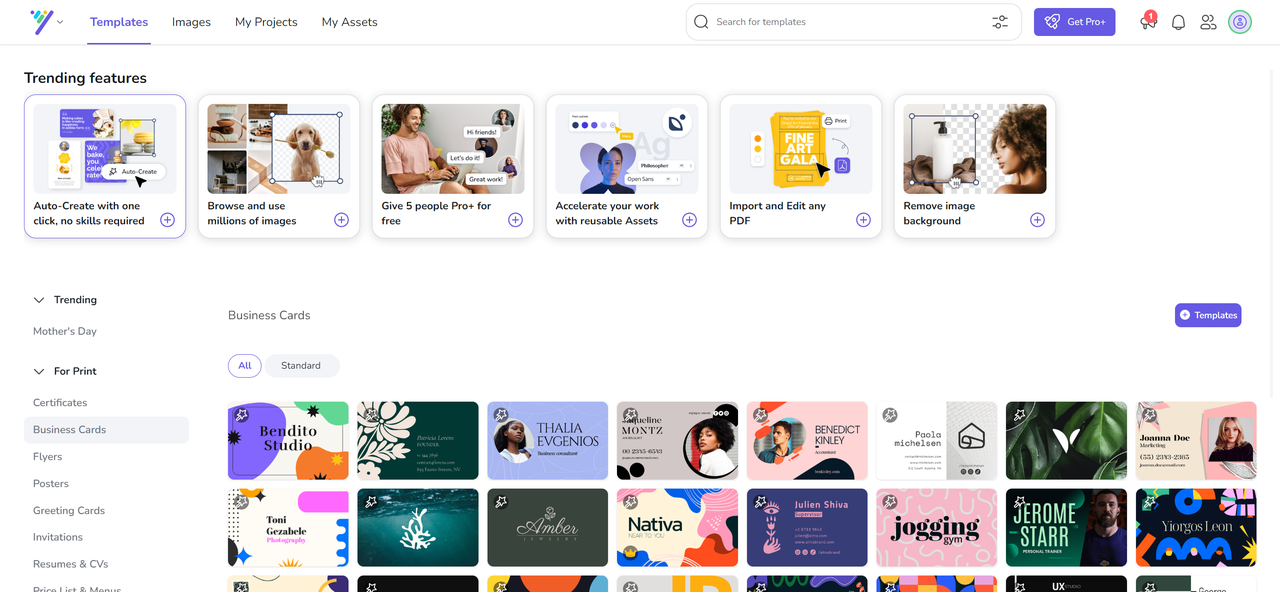Click auto-create badge on Jerome Starr card
Screen dimensions: 1280x592
click(1019, 501)
